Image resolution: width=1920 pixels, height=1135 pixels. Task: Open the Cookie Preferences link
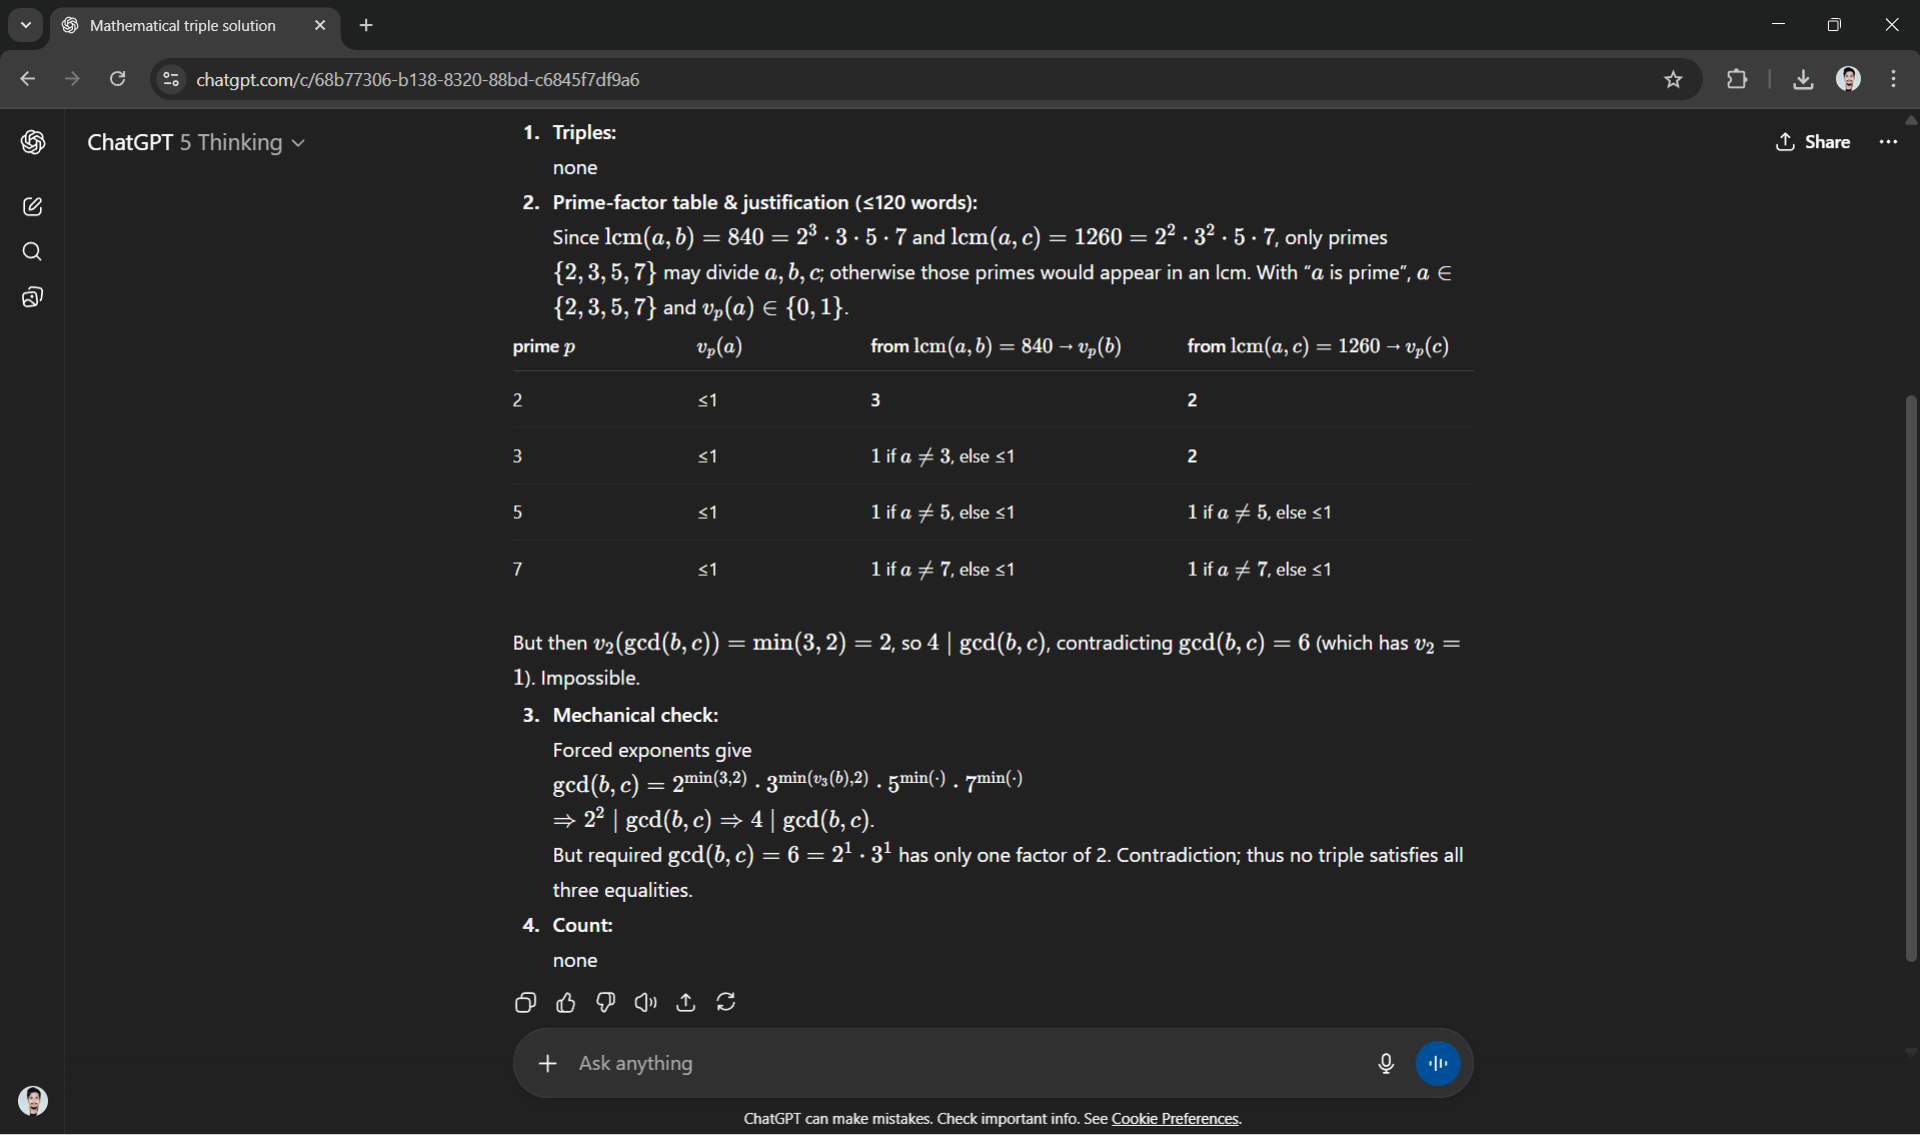(x=1175, y=1119)
